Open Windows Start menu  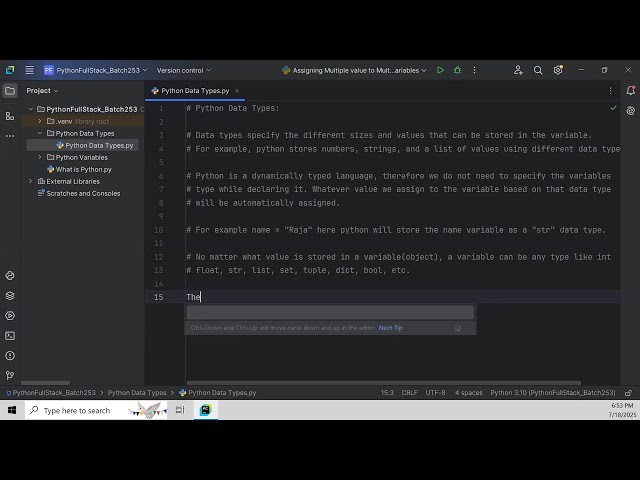click(12, 410)
